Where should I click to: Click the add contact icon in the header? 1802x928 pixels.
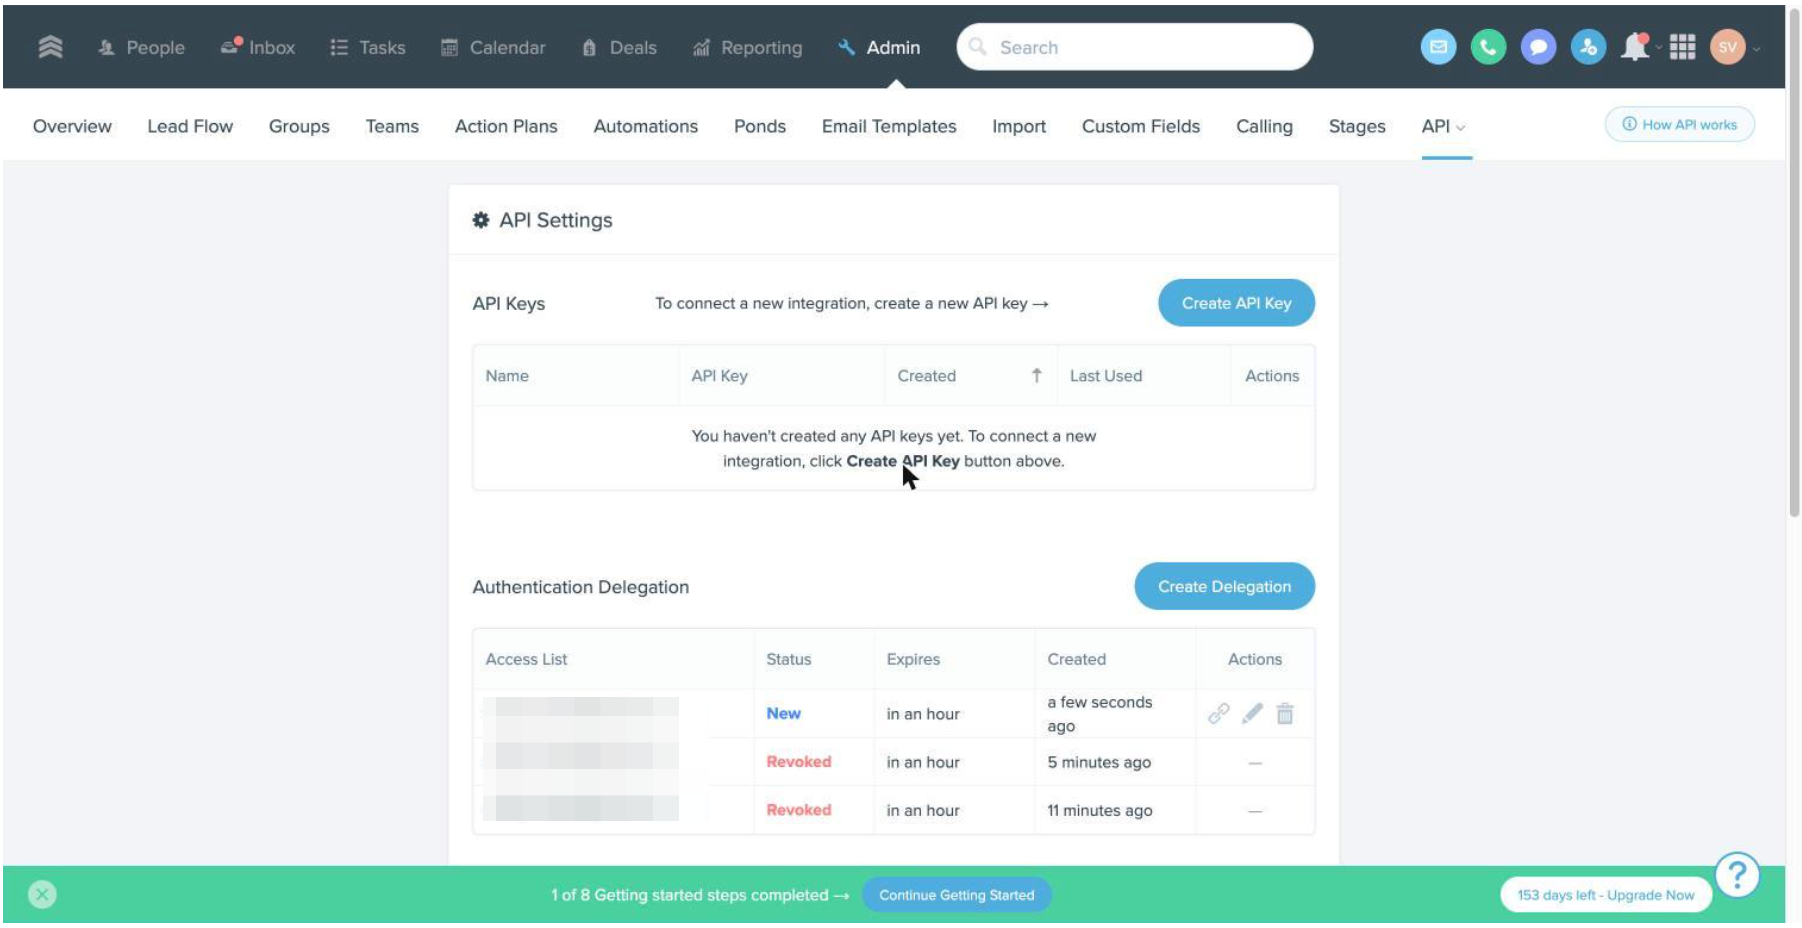pos(1588,47)
